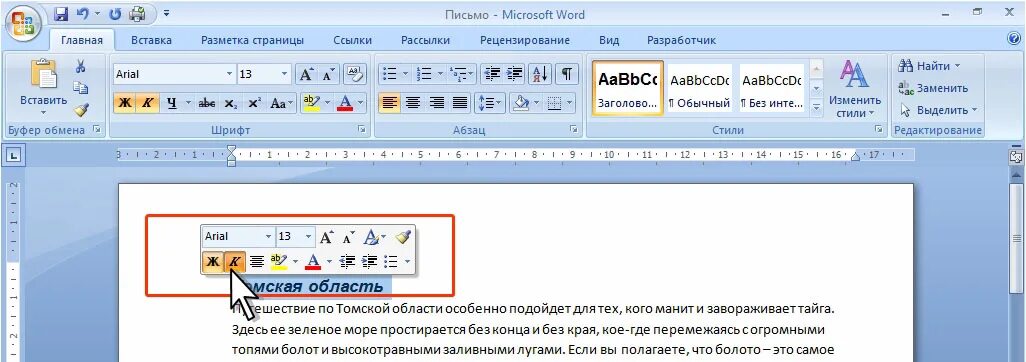Click the Выделить button
The height and width of the screenshot is (362, 1026).
(x=938, y=110)
